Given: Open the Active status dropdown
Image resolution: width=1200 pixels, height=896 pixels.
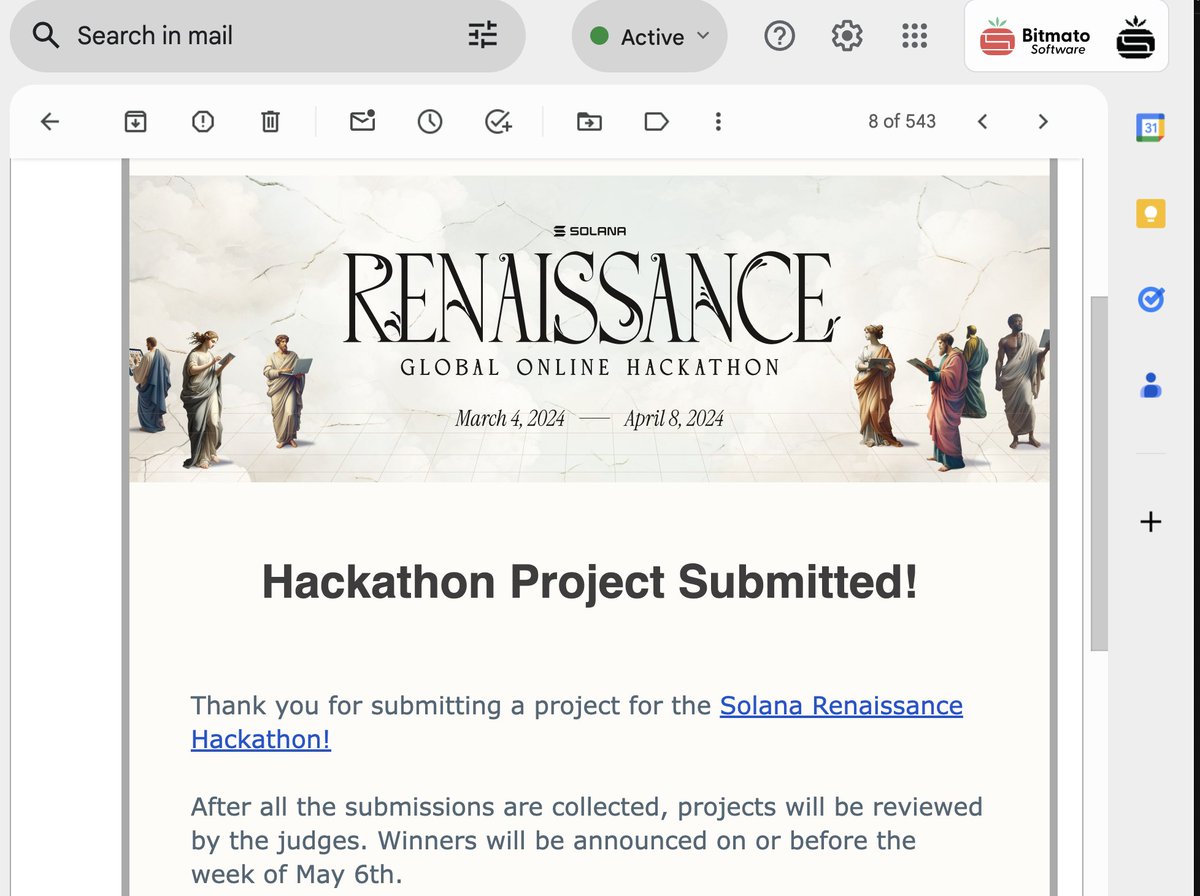Looking at the screenshot, I should [x=649, y=36].
